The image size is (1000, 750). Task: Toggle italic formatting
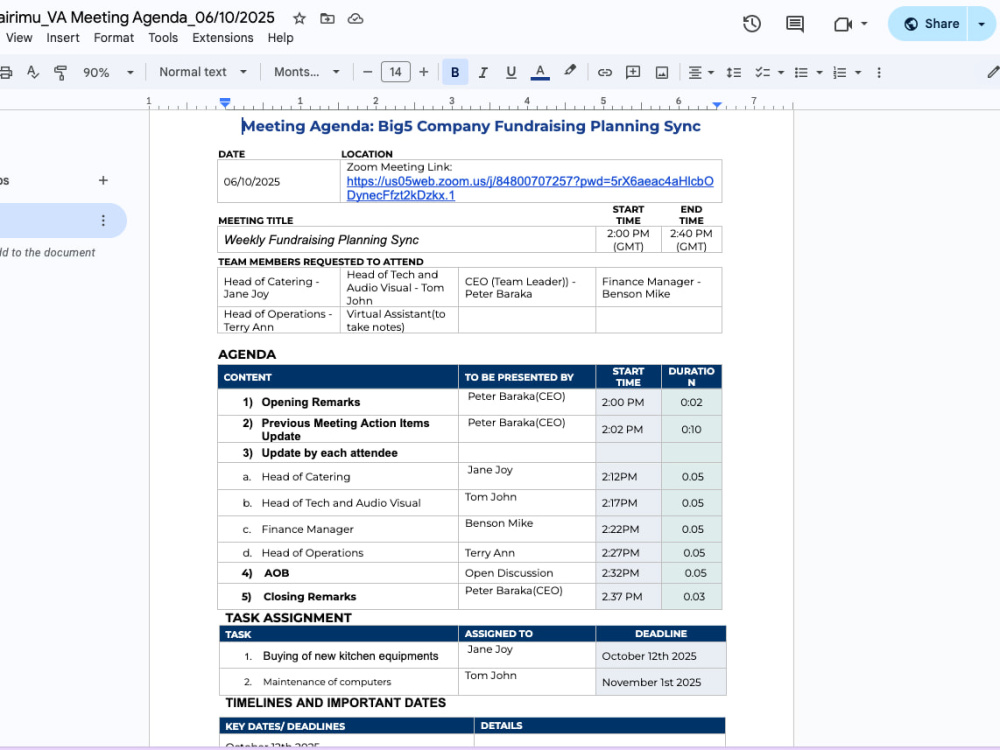click(x=483, y=72)
